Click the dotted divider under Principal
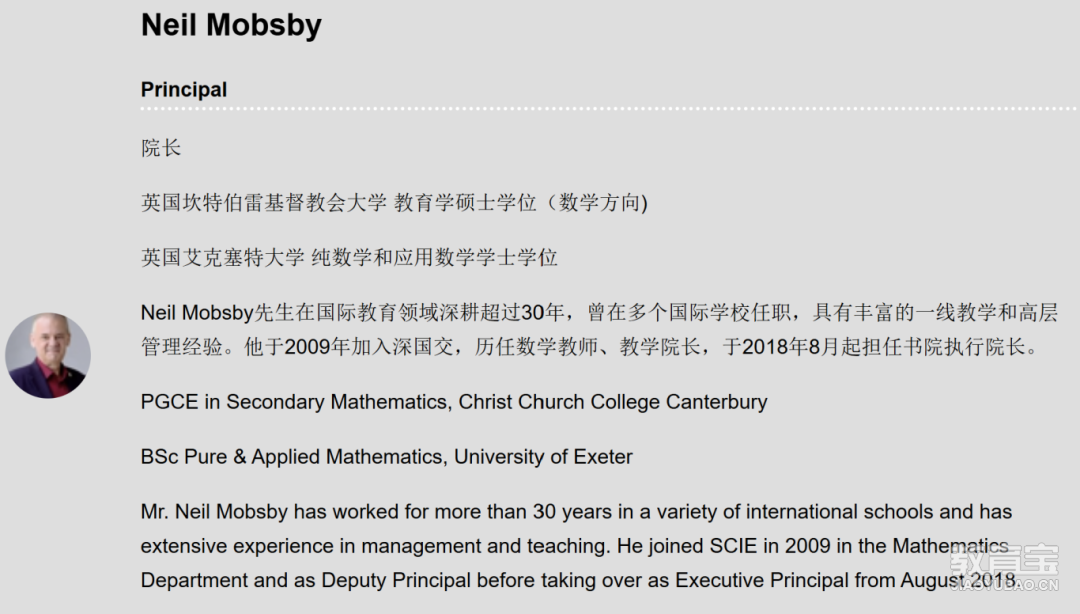Viewport: 1080px width, 614px height. point(608,108)
